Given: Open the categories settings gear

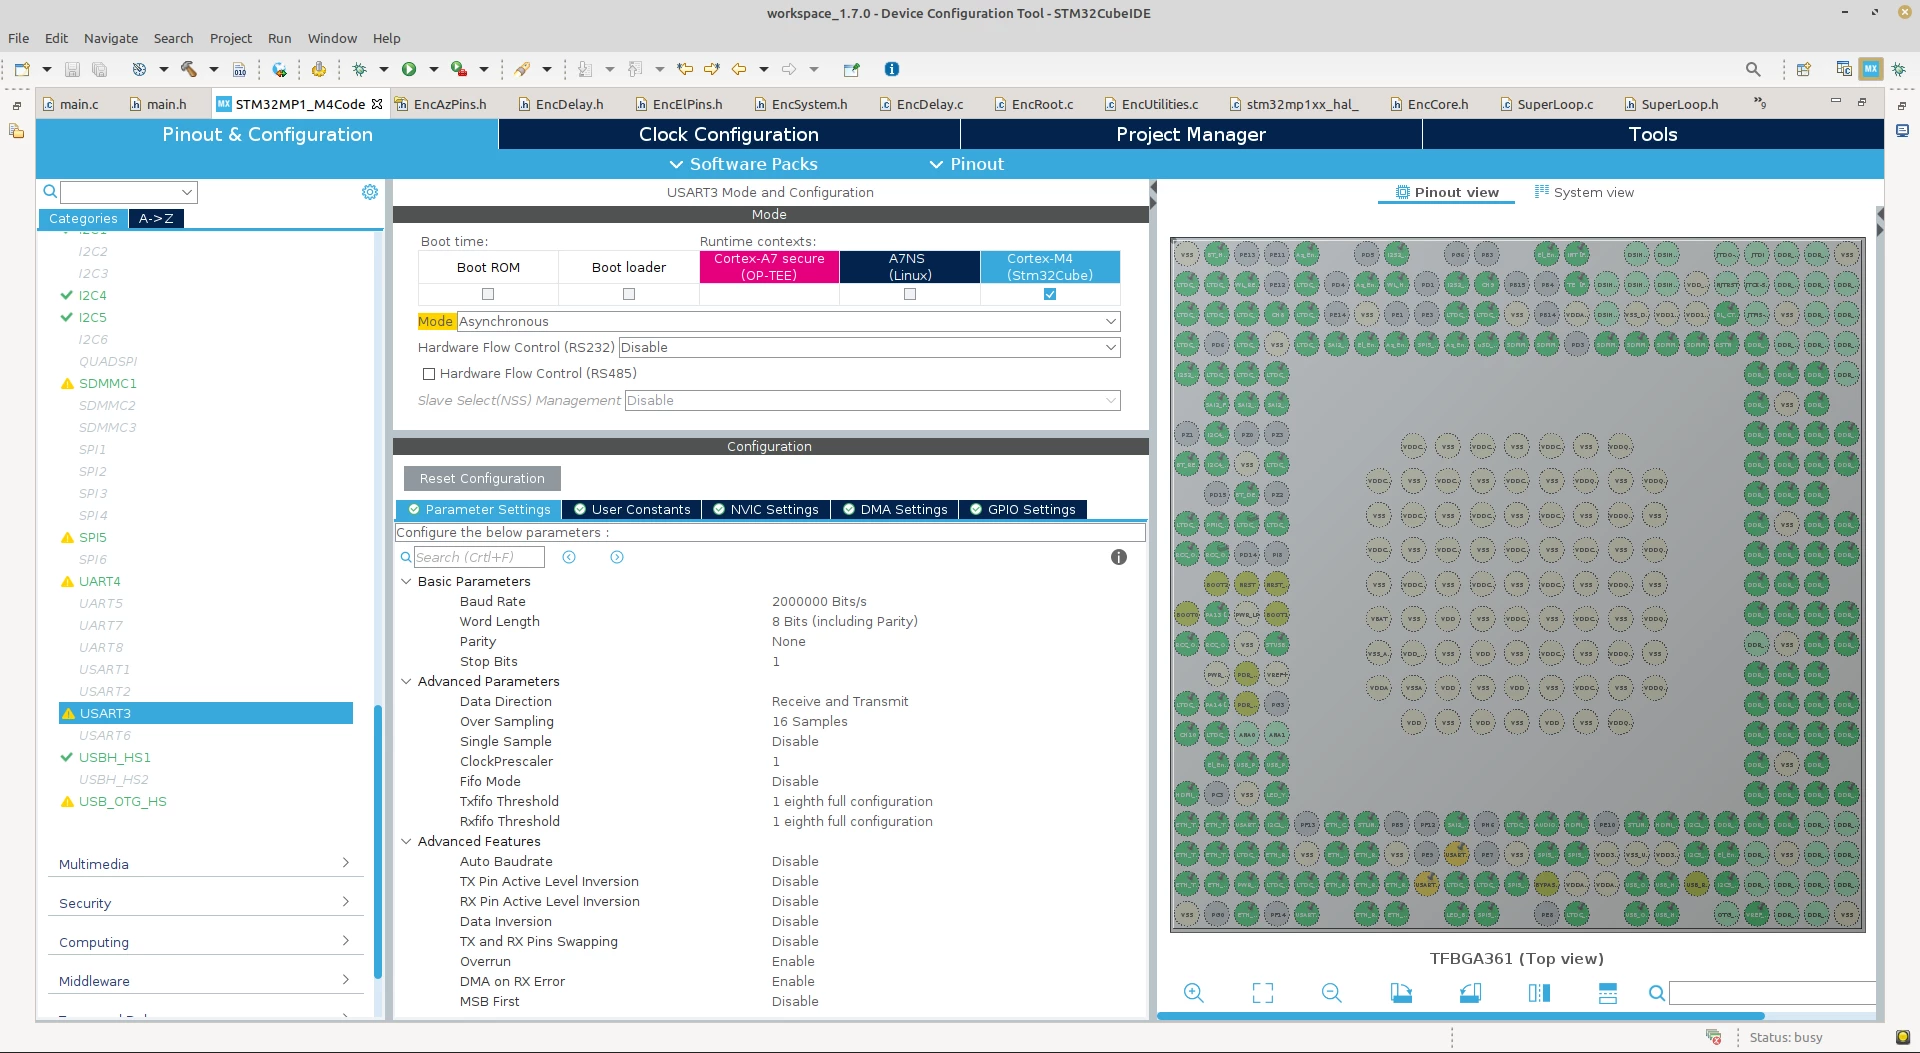Looking at the screenshot, I should (370, 192).
